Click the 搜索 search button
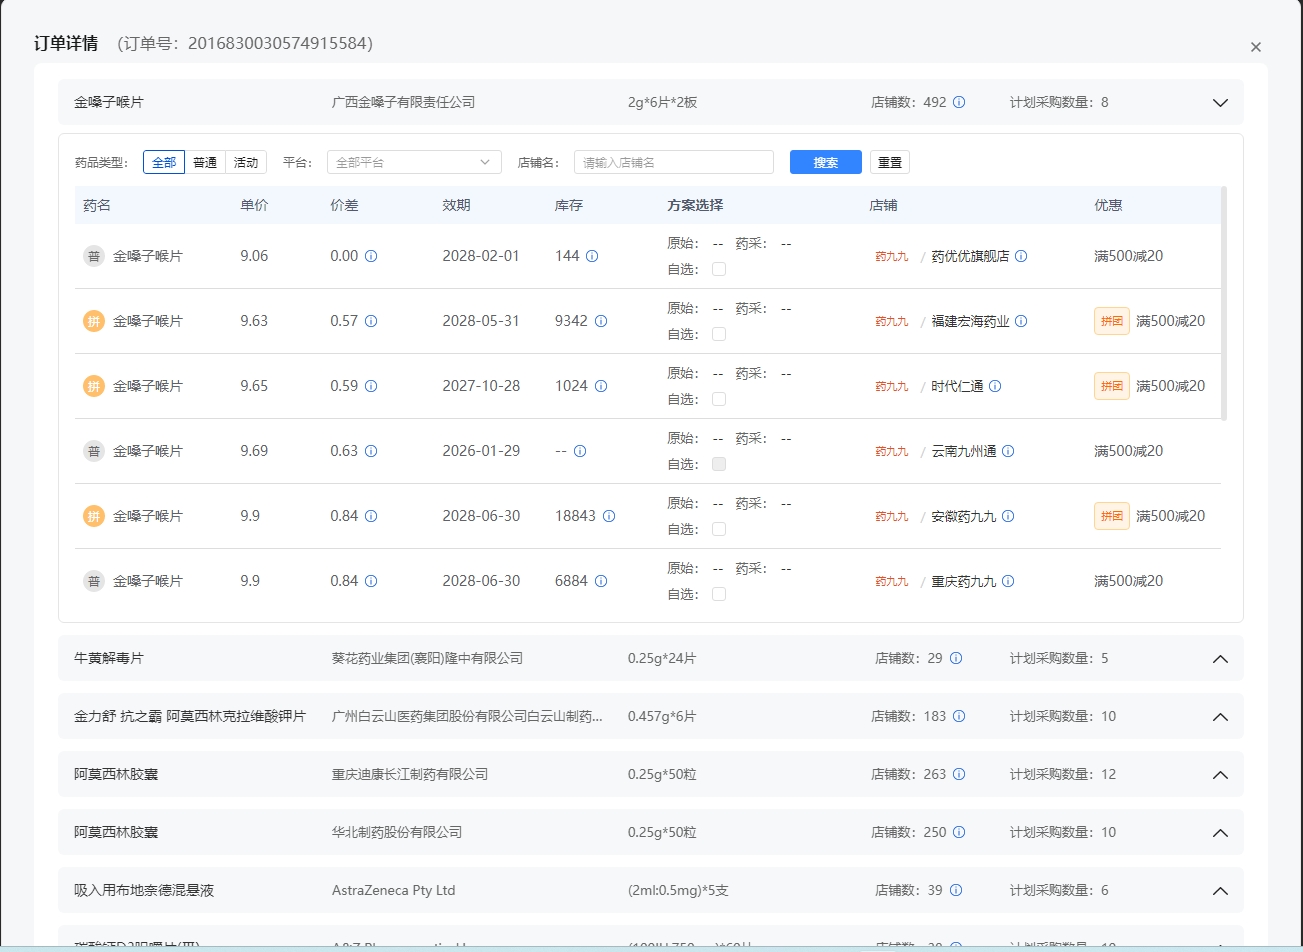This screenshot has height=952, width=1303. pyautogui.click(x=825, y=161)
